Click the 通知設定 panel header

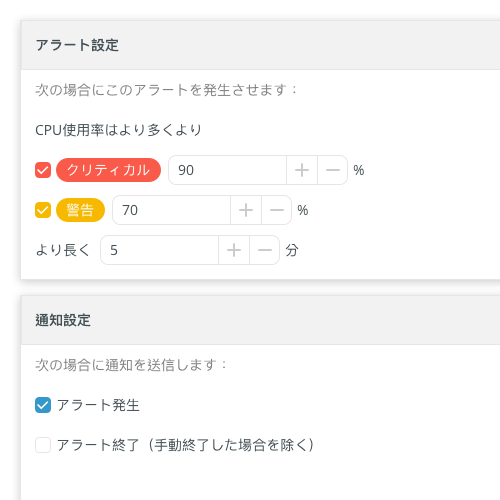point(260,320)
